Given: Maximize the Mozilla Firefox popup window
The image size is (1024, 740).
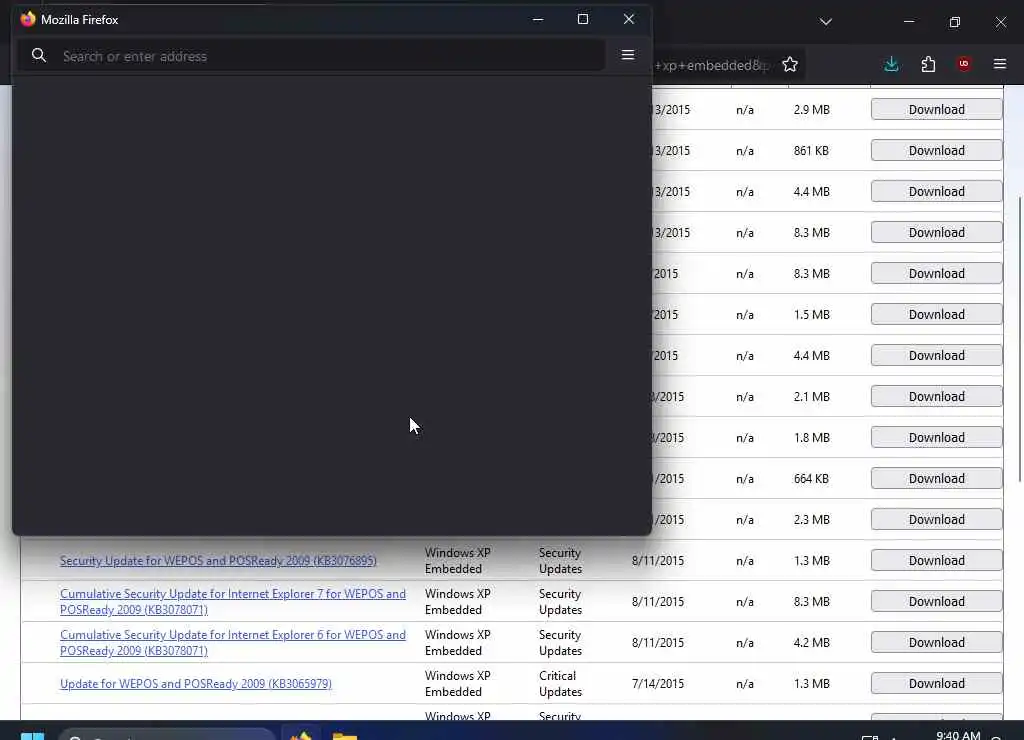Looking at the screenshot, I should coord(583,20).
